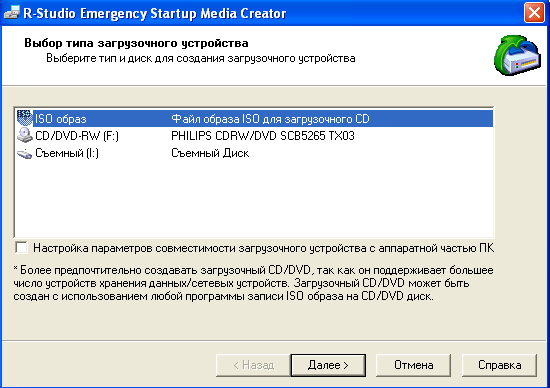Click the Съемный removable drive icon

[24, 153]
